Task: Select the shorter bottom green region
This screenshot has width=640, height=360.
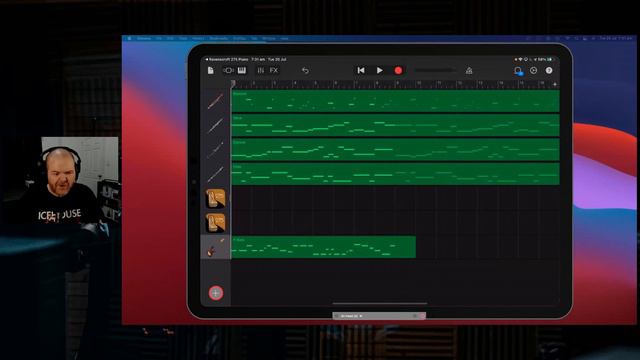Action: pos(324,247)
